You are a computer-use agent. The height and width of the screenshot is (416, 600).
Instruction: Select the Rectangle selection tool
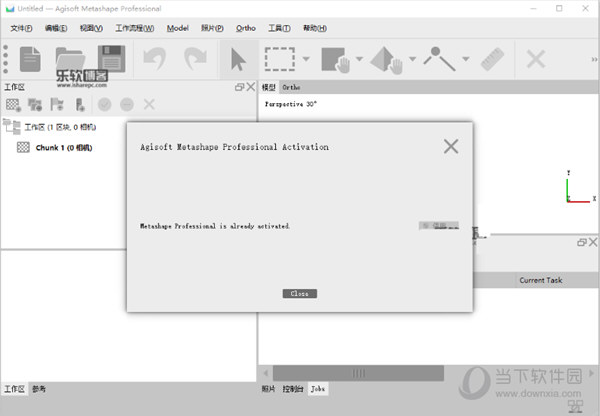[x=280, y=59]
